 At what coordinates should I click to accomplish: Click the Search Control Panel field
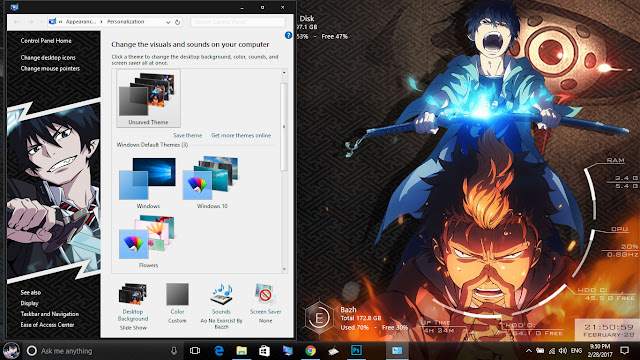[238, 22]
